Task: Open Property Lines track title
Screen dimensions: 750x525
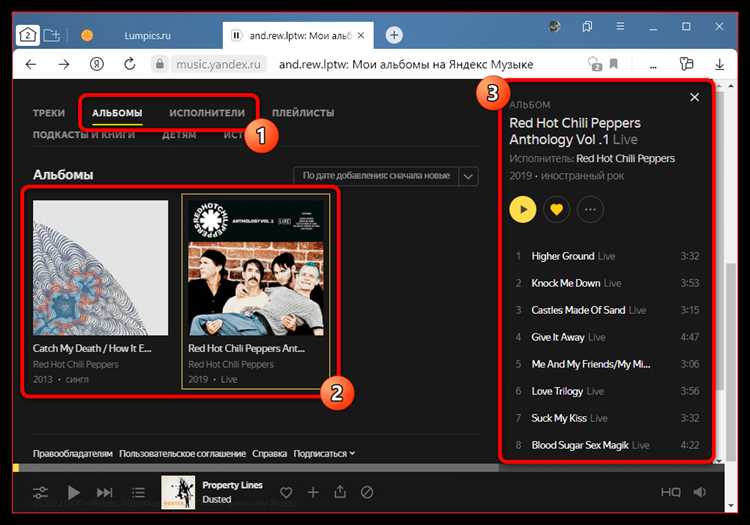Action: pyautogui.click(x=232, y=485)
